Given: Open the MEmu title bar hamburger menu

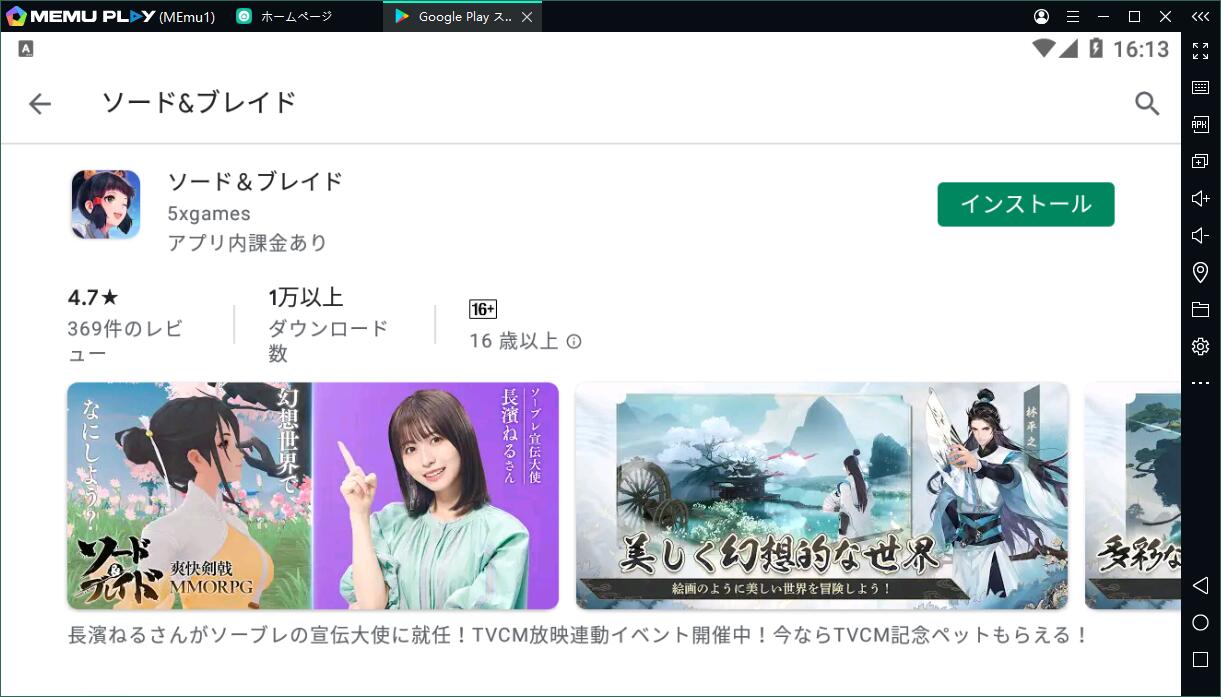Looking at the screenshot, I should 1073,17.
